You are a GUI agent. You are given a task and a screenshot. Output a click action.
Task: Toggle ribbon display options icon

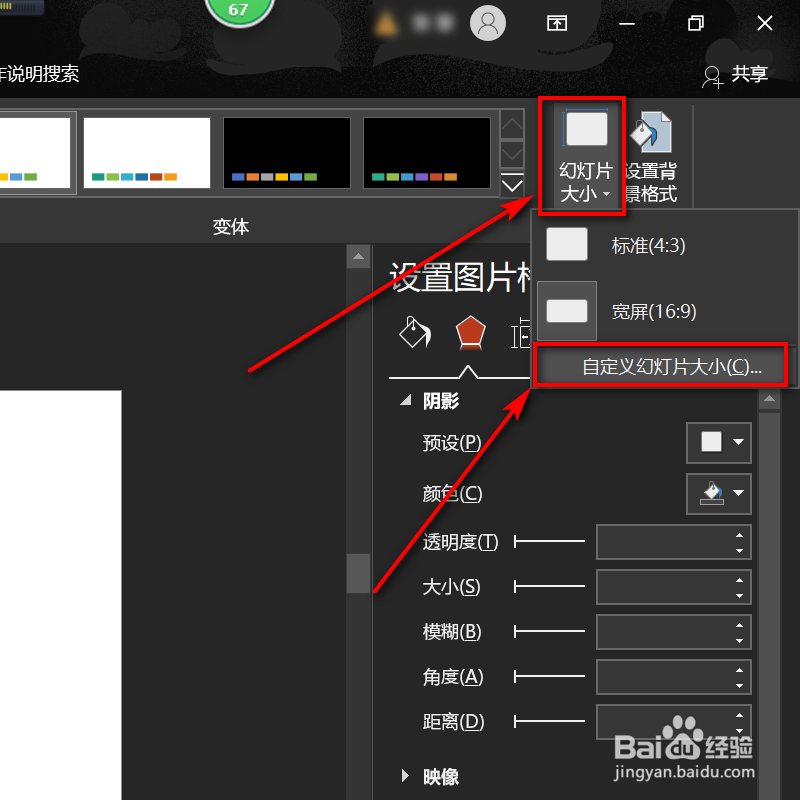click(557, 23)
